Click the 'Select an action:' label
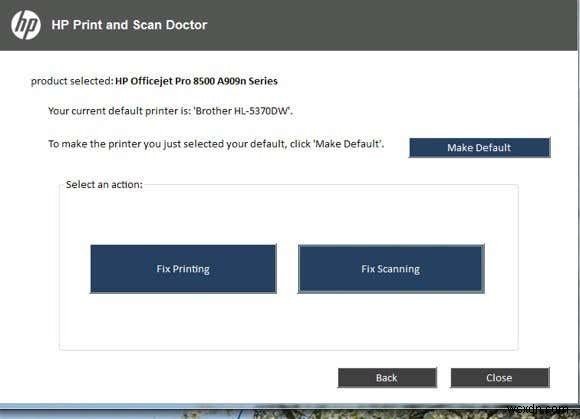The height and width of the screenshot is (419, 580). (x=104, y=185)
